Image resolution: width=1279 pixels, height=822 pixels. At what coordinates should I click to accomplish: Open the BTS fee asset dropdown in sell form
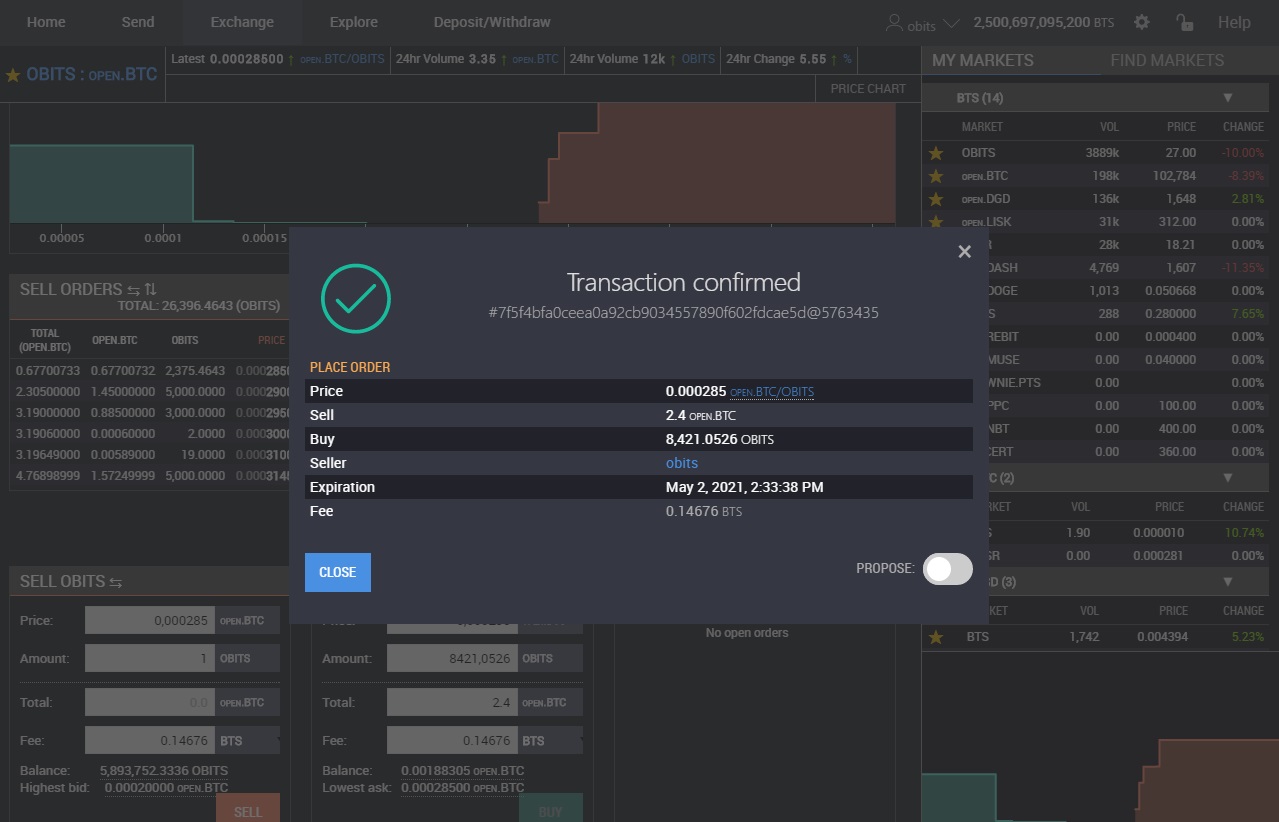247,741
